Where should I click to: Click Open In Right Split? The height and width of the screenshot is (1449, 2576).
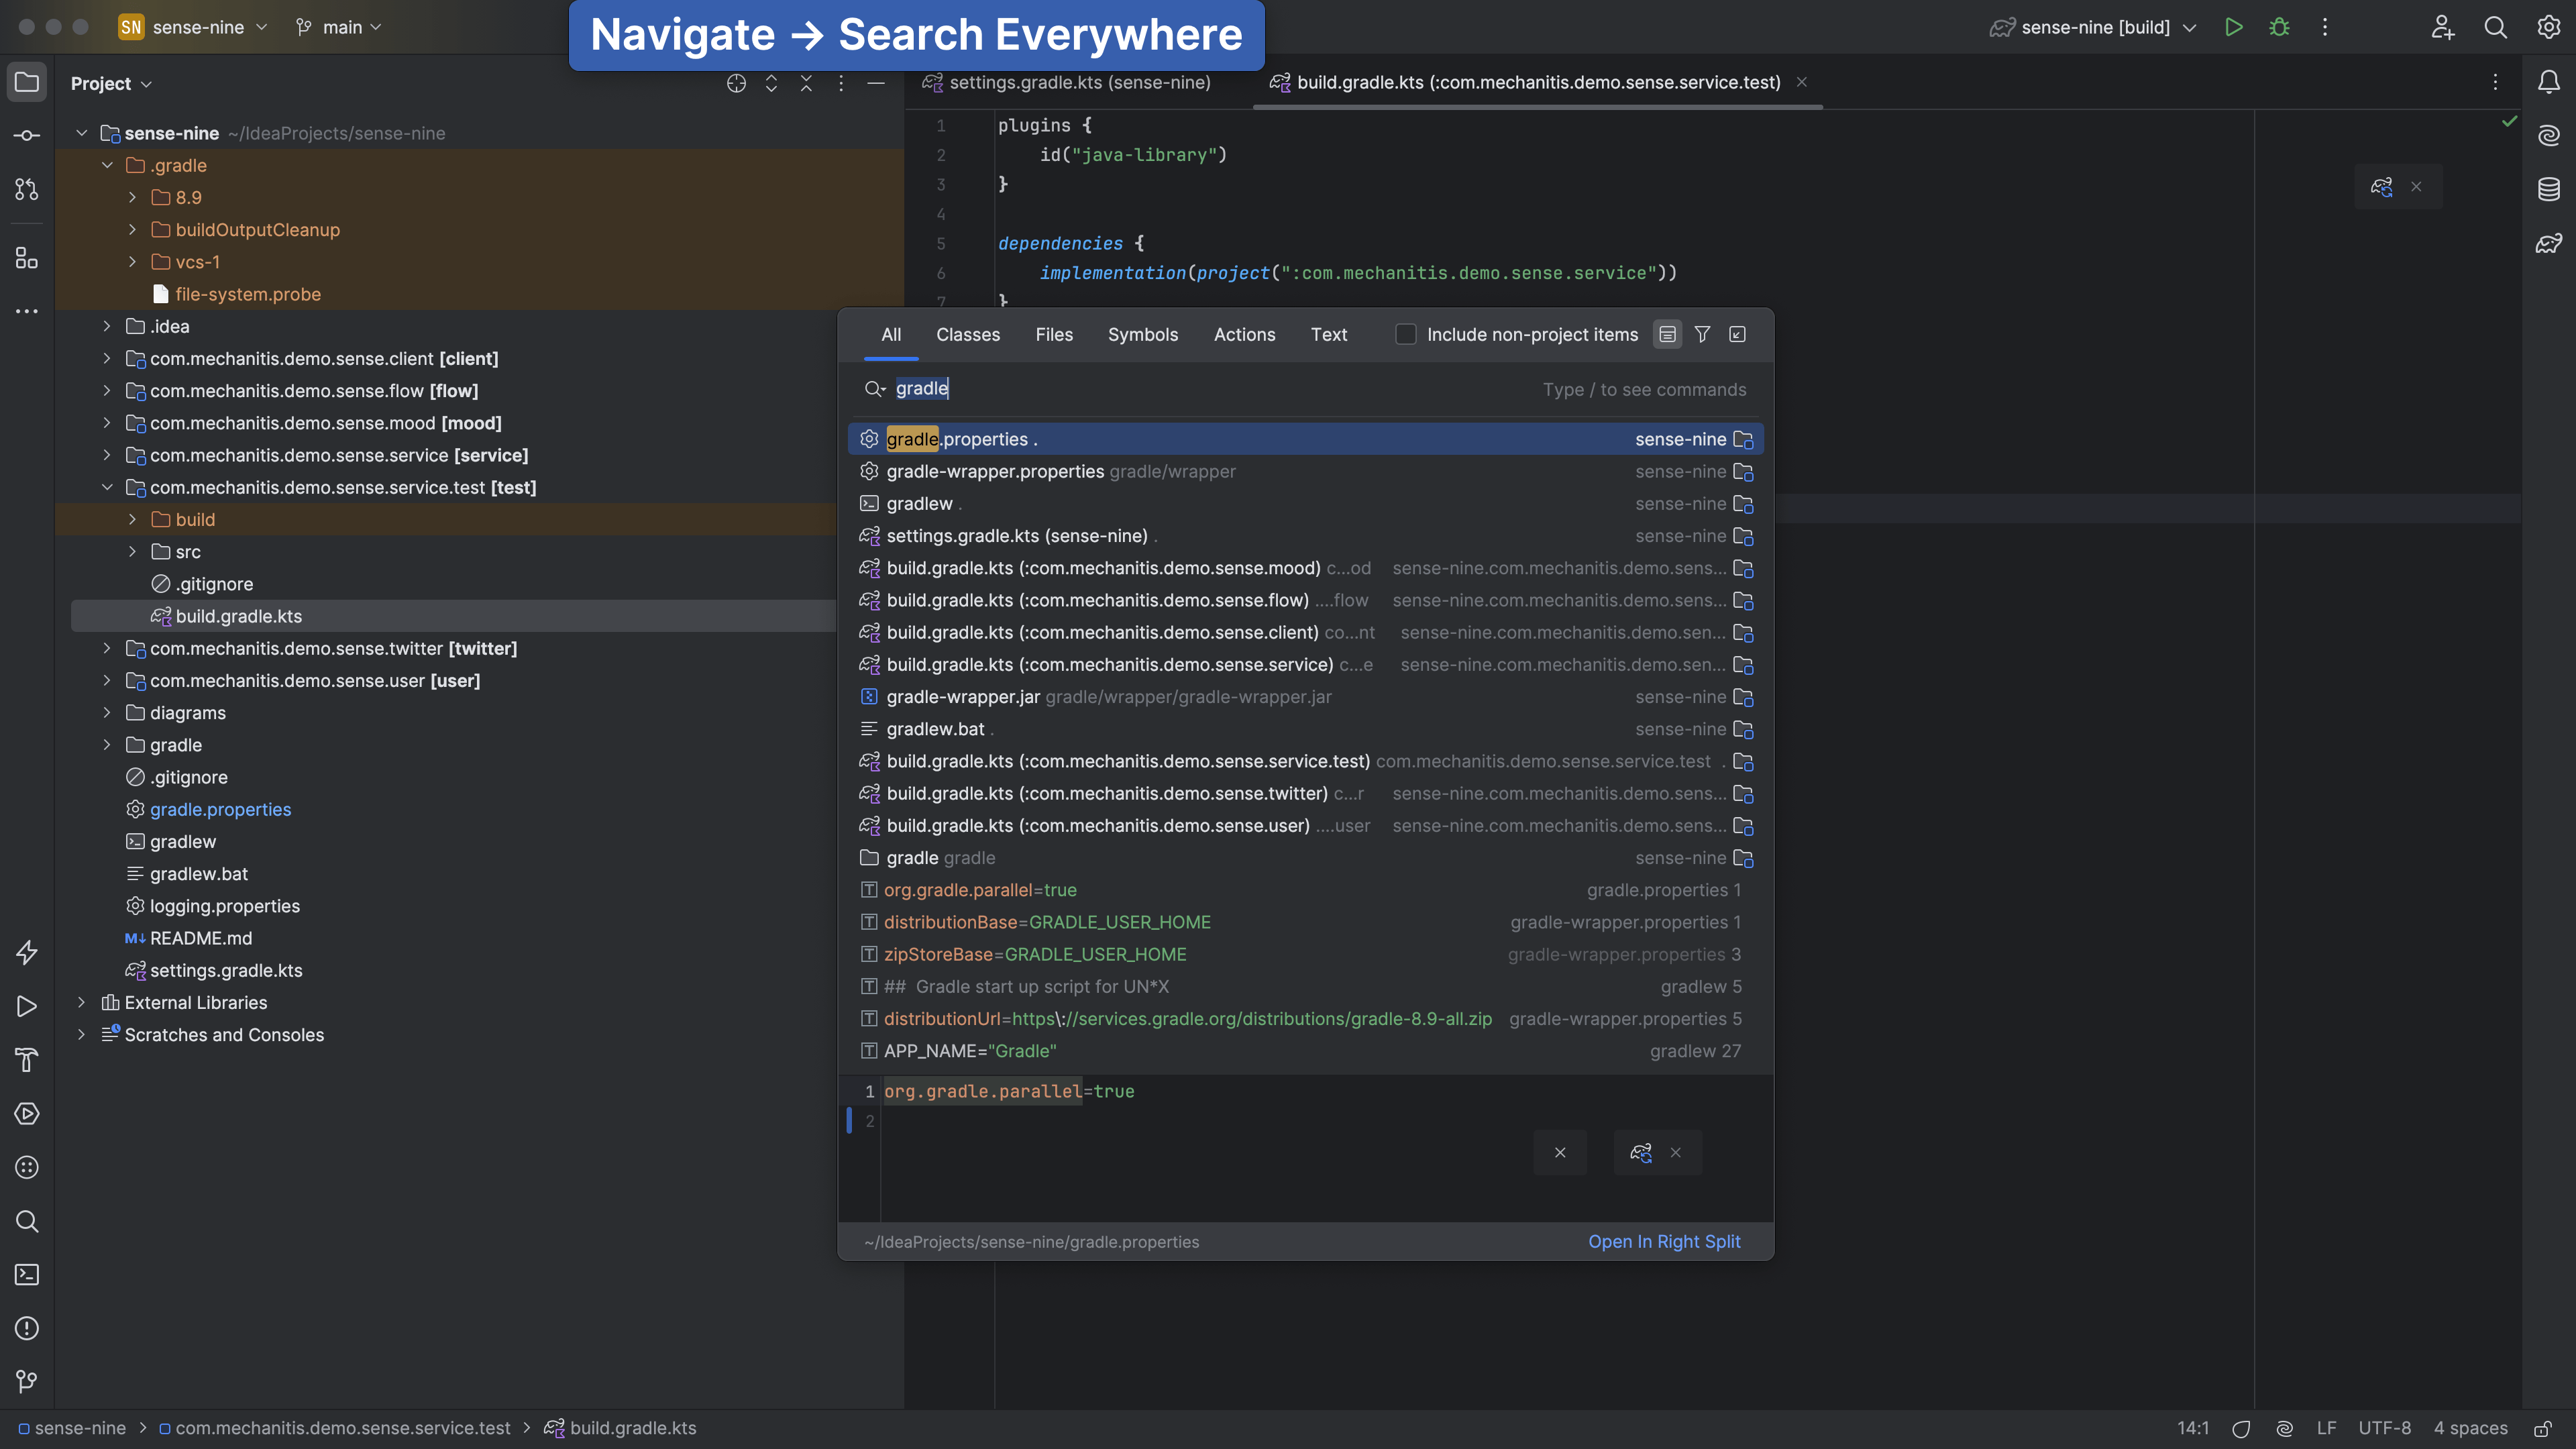pos(1664,1241)
